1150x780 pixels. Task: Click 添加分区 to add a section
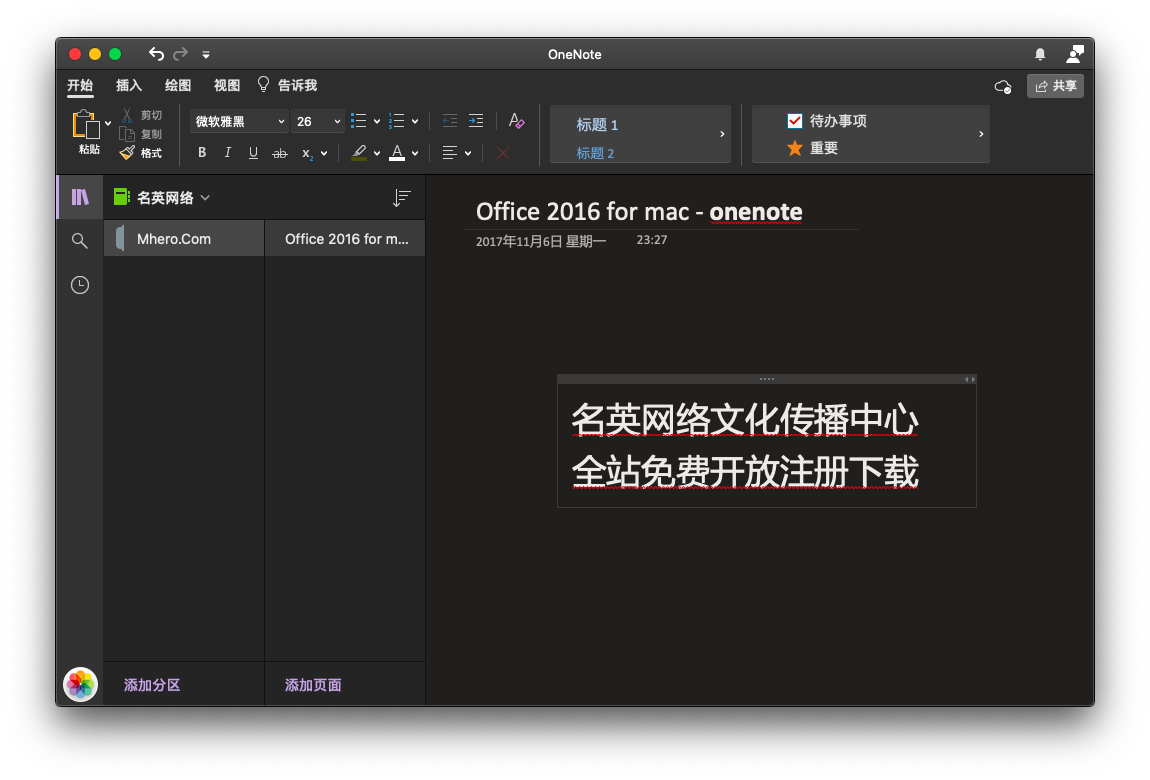(x=152, y=685)
